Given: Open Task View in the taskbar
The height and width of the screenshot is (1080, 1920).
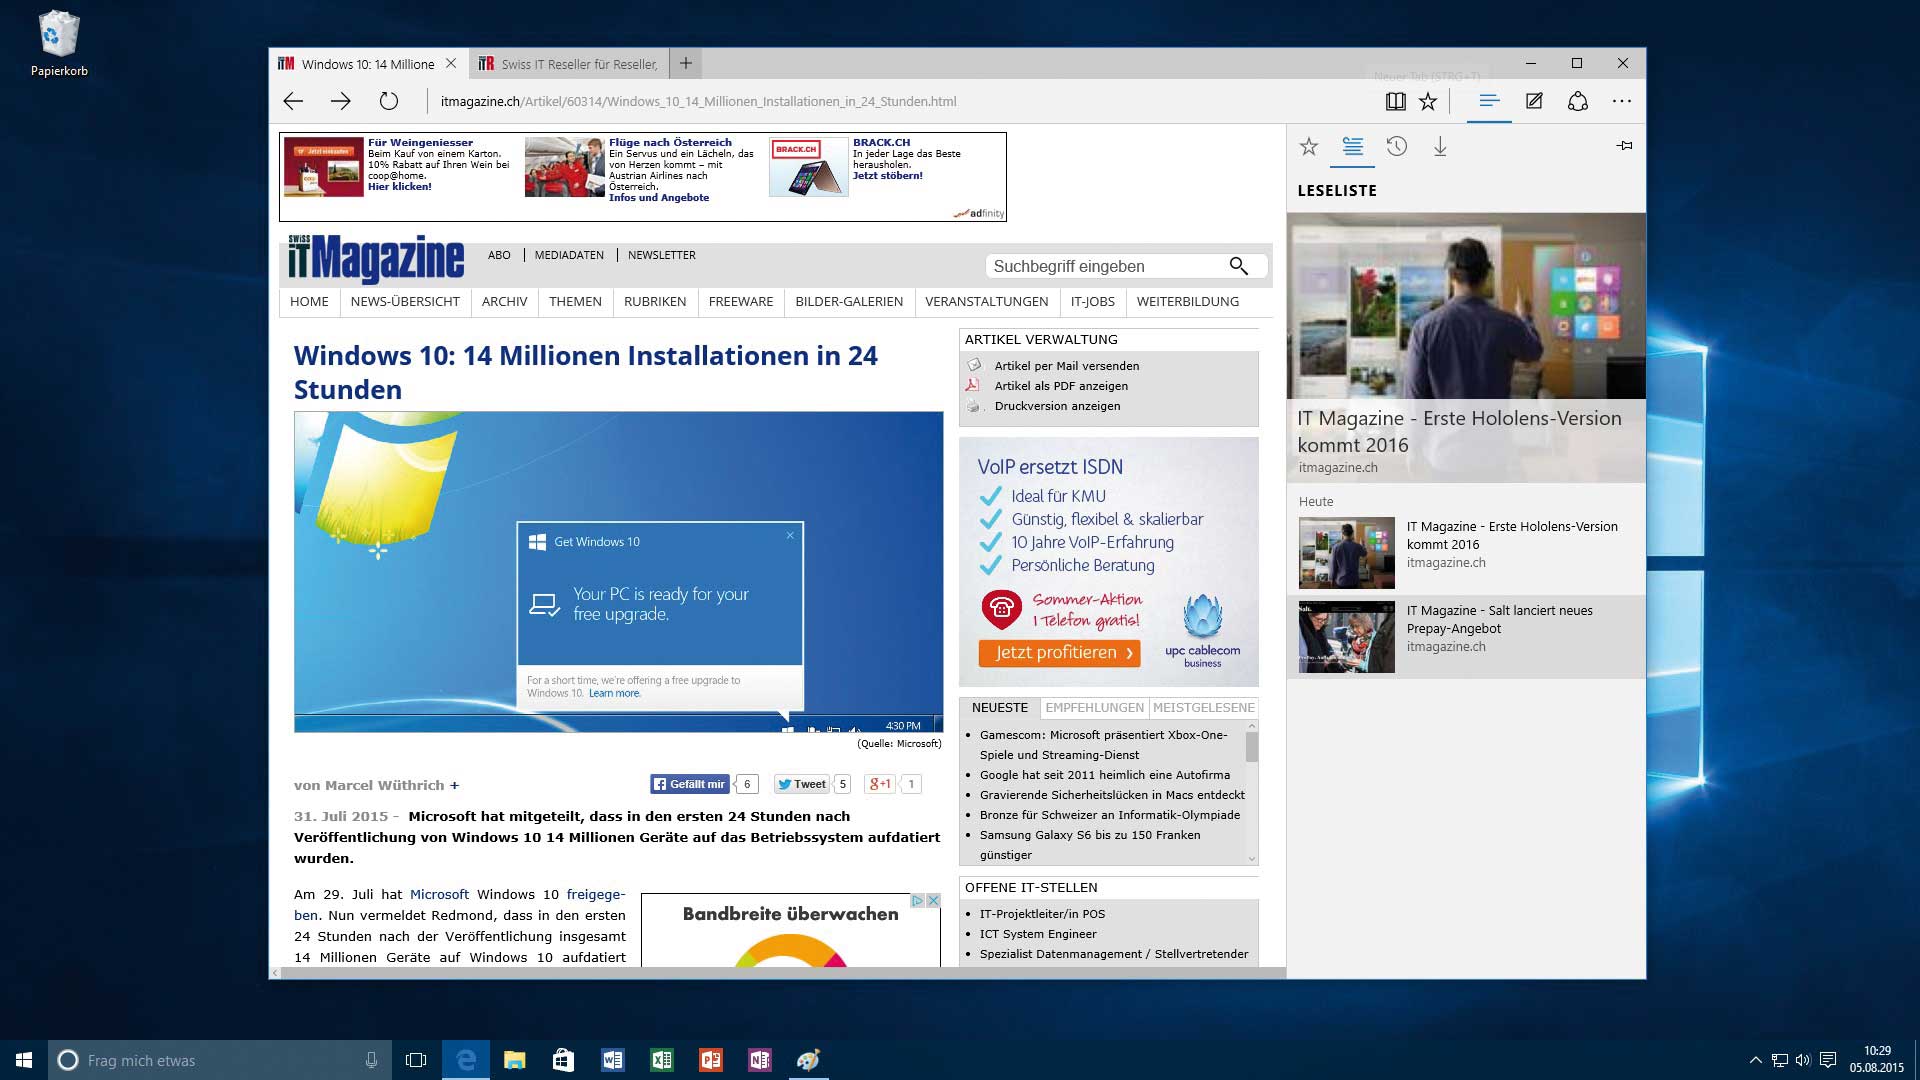Looking at the screenshot, I should pos(416,1060).
